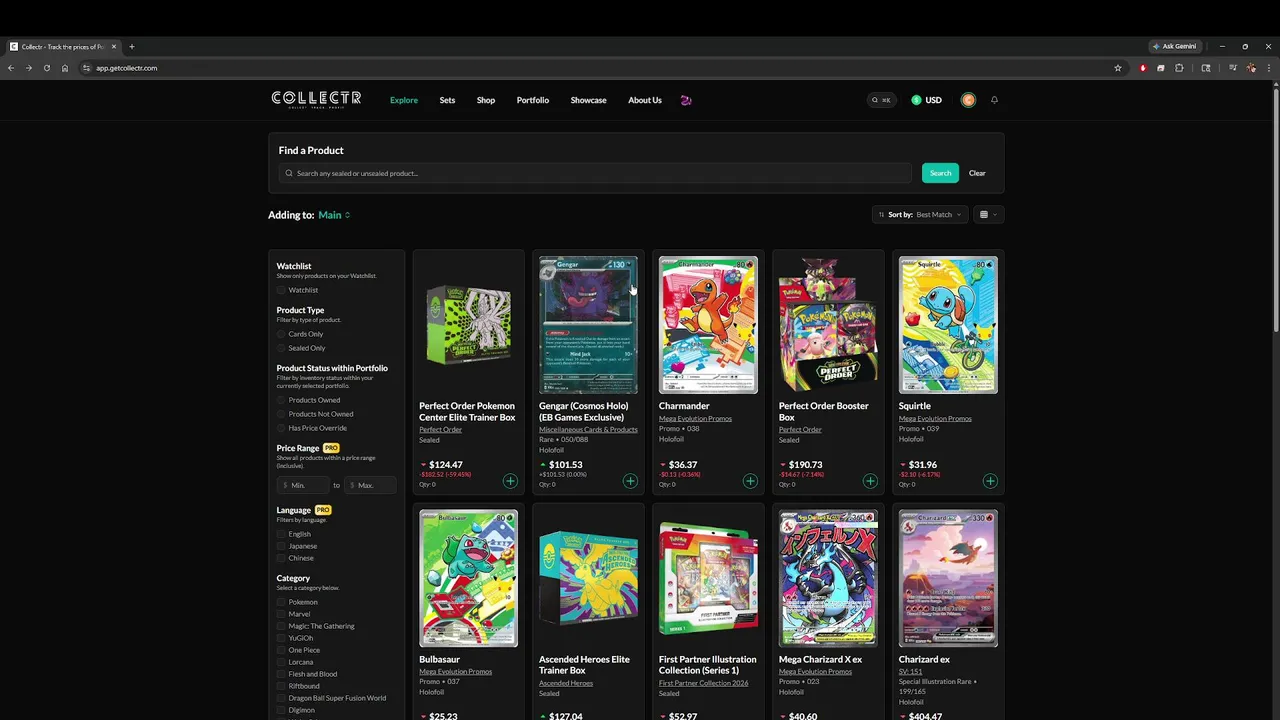1280x720 pixels.
Task: Add Perfect Order Pokemon Center Elite Trainer Box
Action: coord(510,481)
